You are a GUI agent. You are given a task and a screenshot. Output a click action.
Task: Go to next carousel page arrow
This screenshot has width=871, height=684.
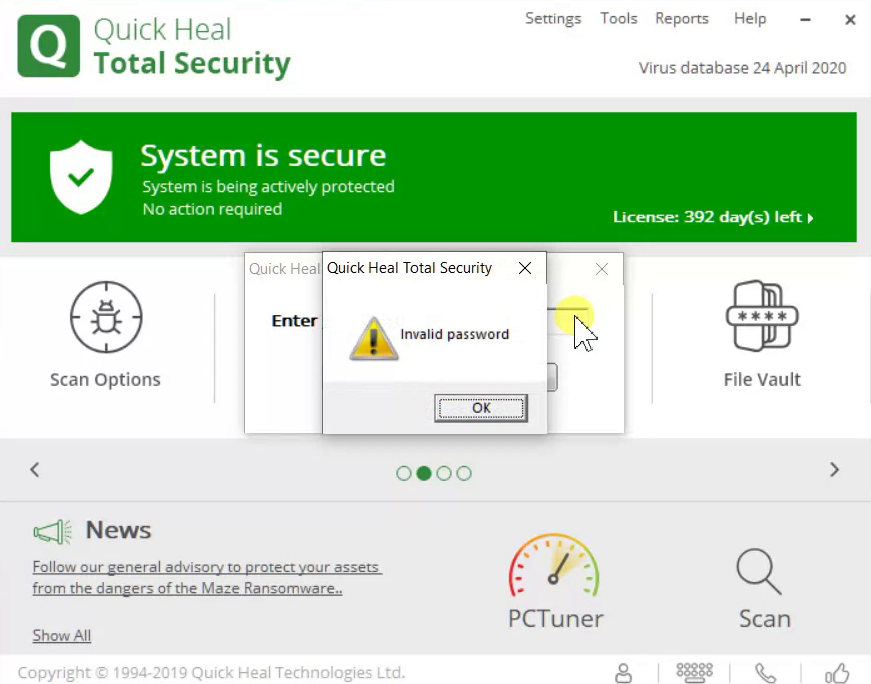click(834, 470)
